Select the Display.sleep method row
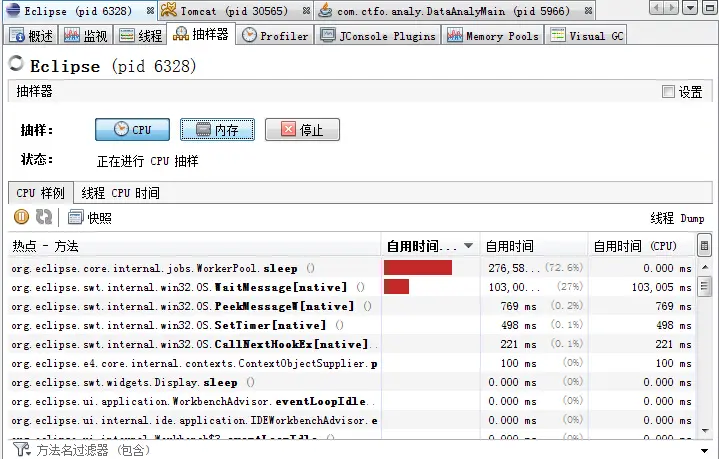The height and width of the screenshot is (459, 719). tap(352, 382)
